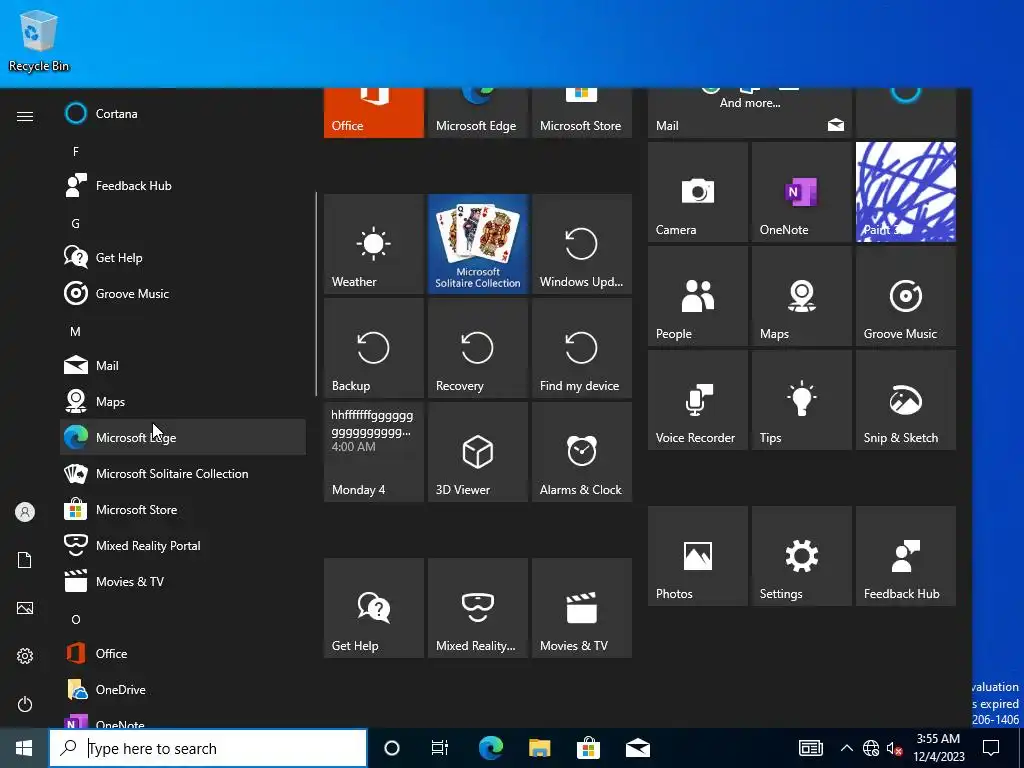The width and height of the screenshot is (1024, 768).
Task: Expand the Start menu hamburger button
Action: [x=25, y=116]
